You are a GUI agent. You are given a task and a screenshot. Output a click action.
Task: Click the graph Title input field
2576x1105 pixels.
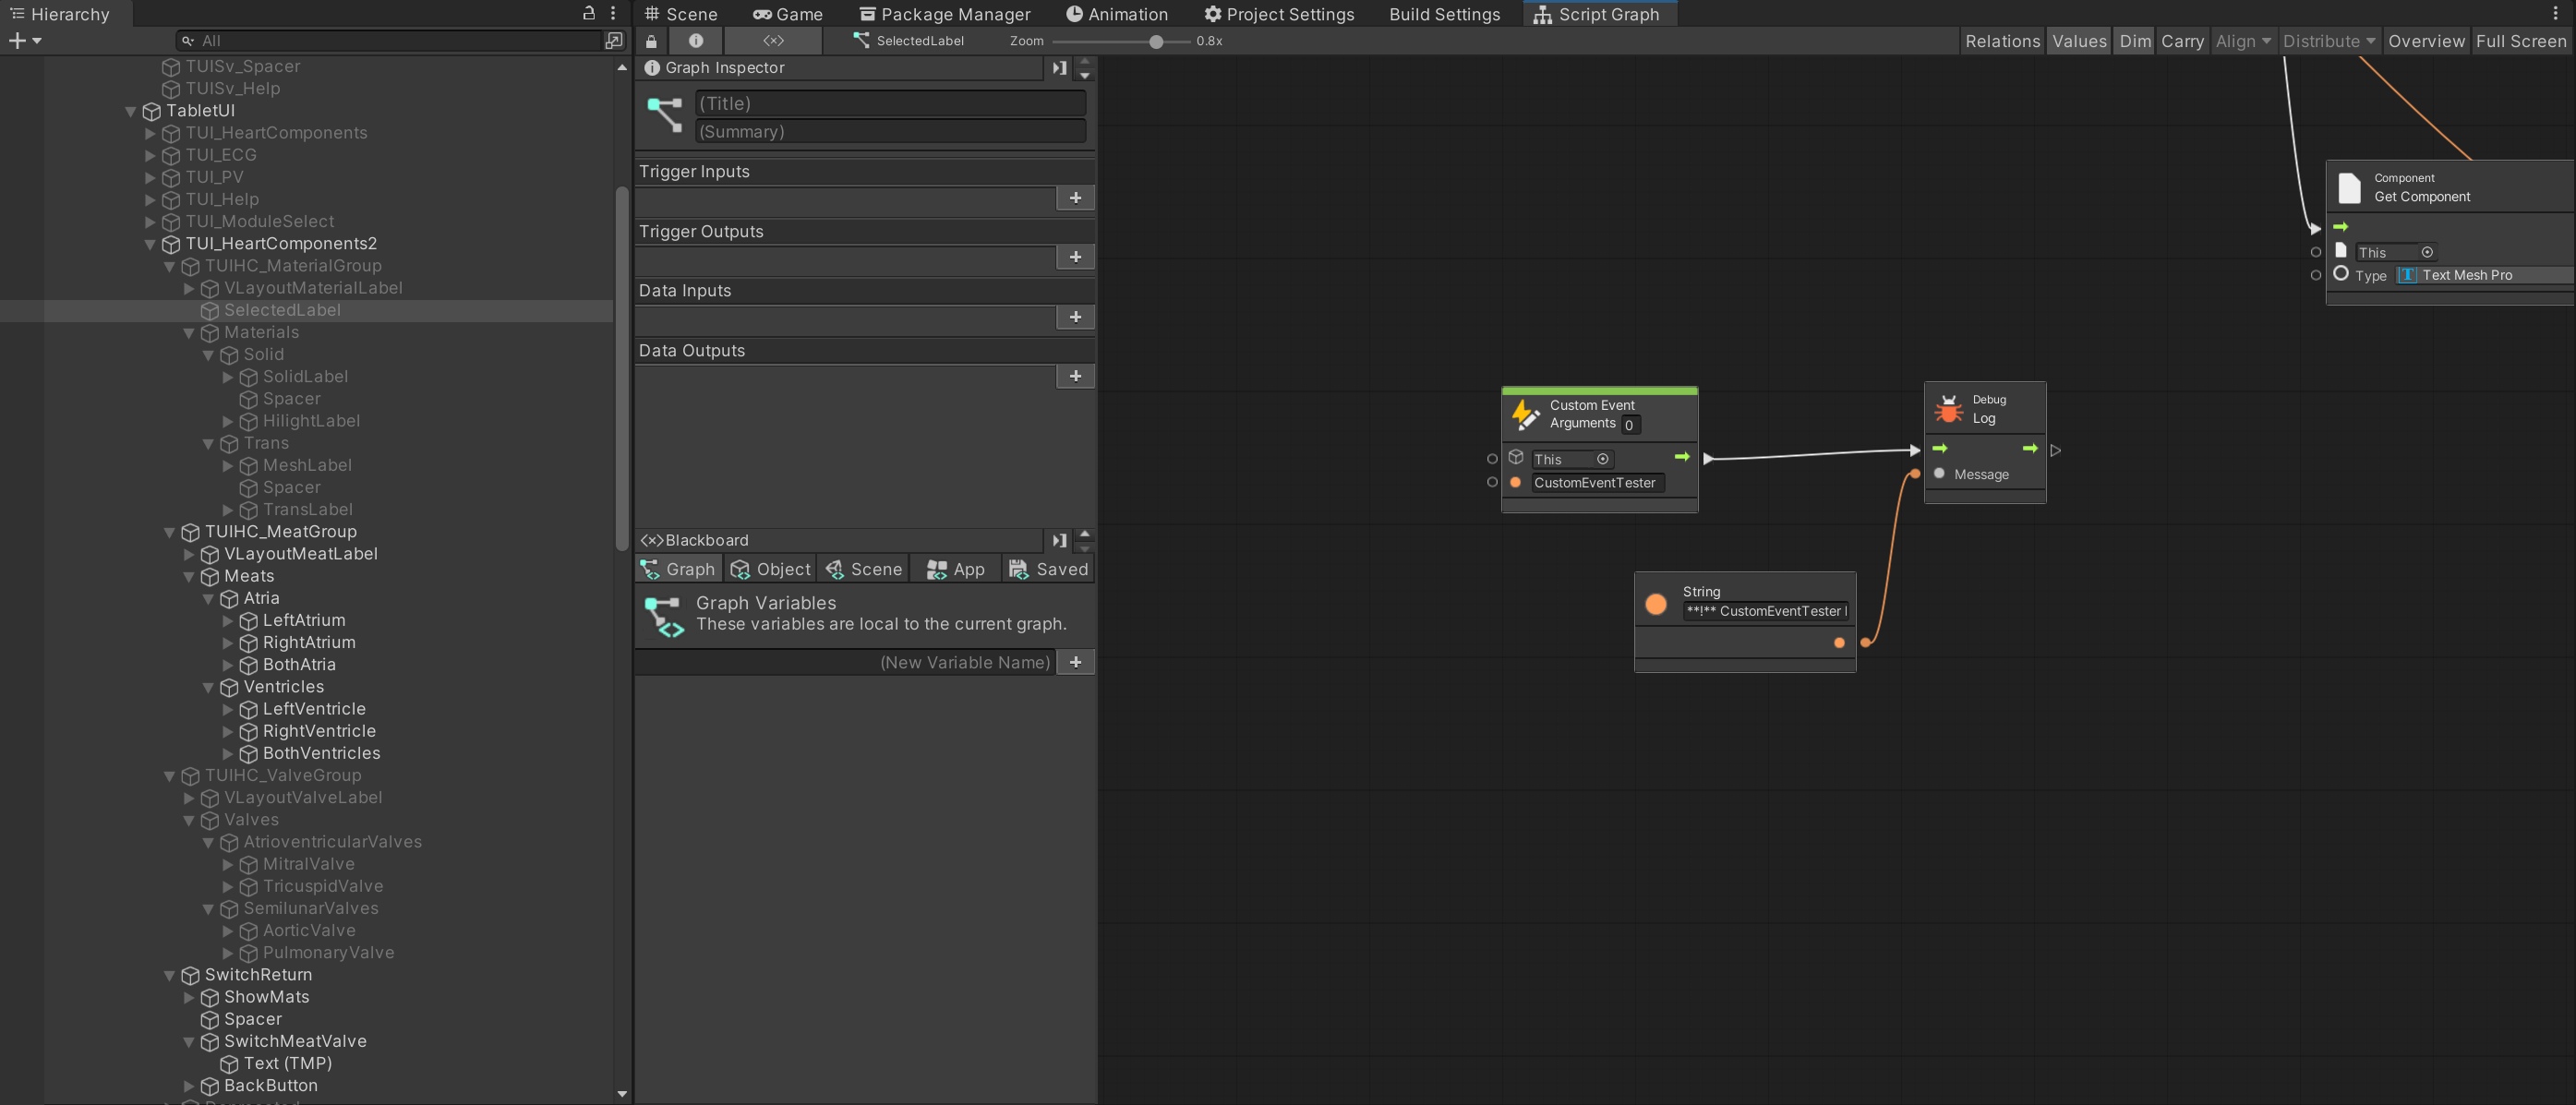(x=890, y=103)
